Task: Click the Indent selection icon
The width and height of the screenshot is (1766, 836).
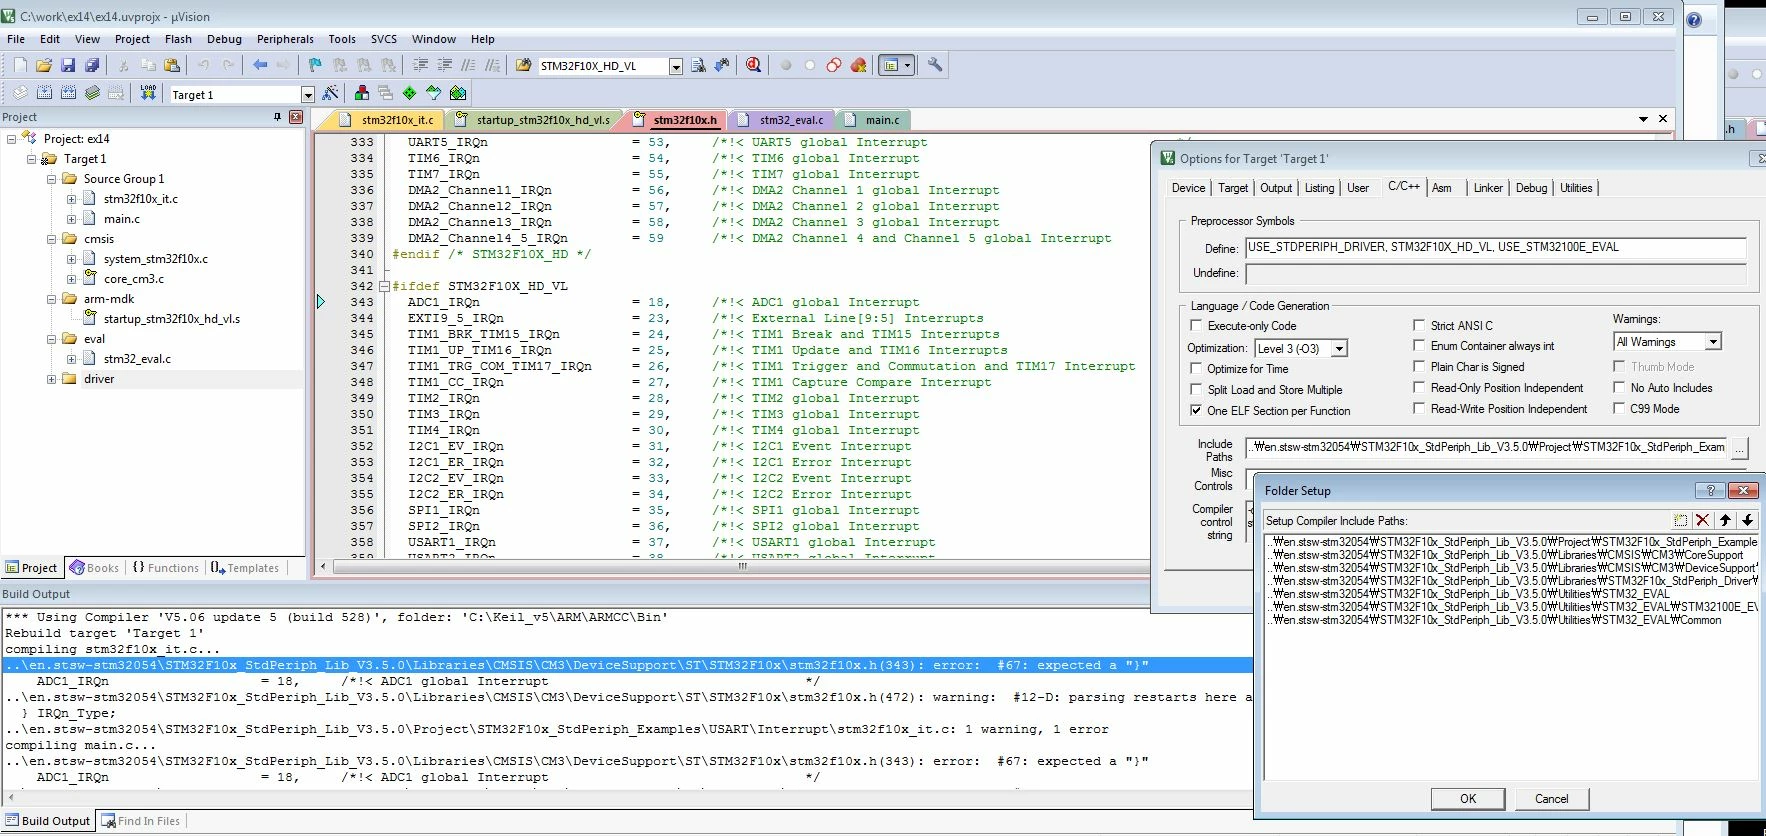Action: [x=420, y=65]
